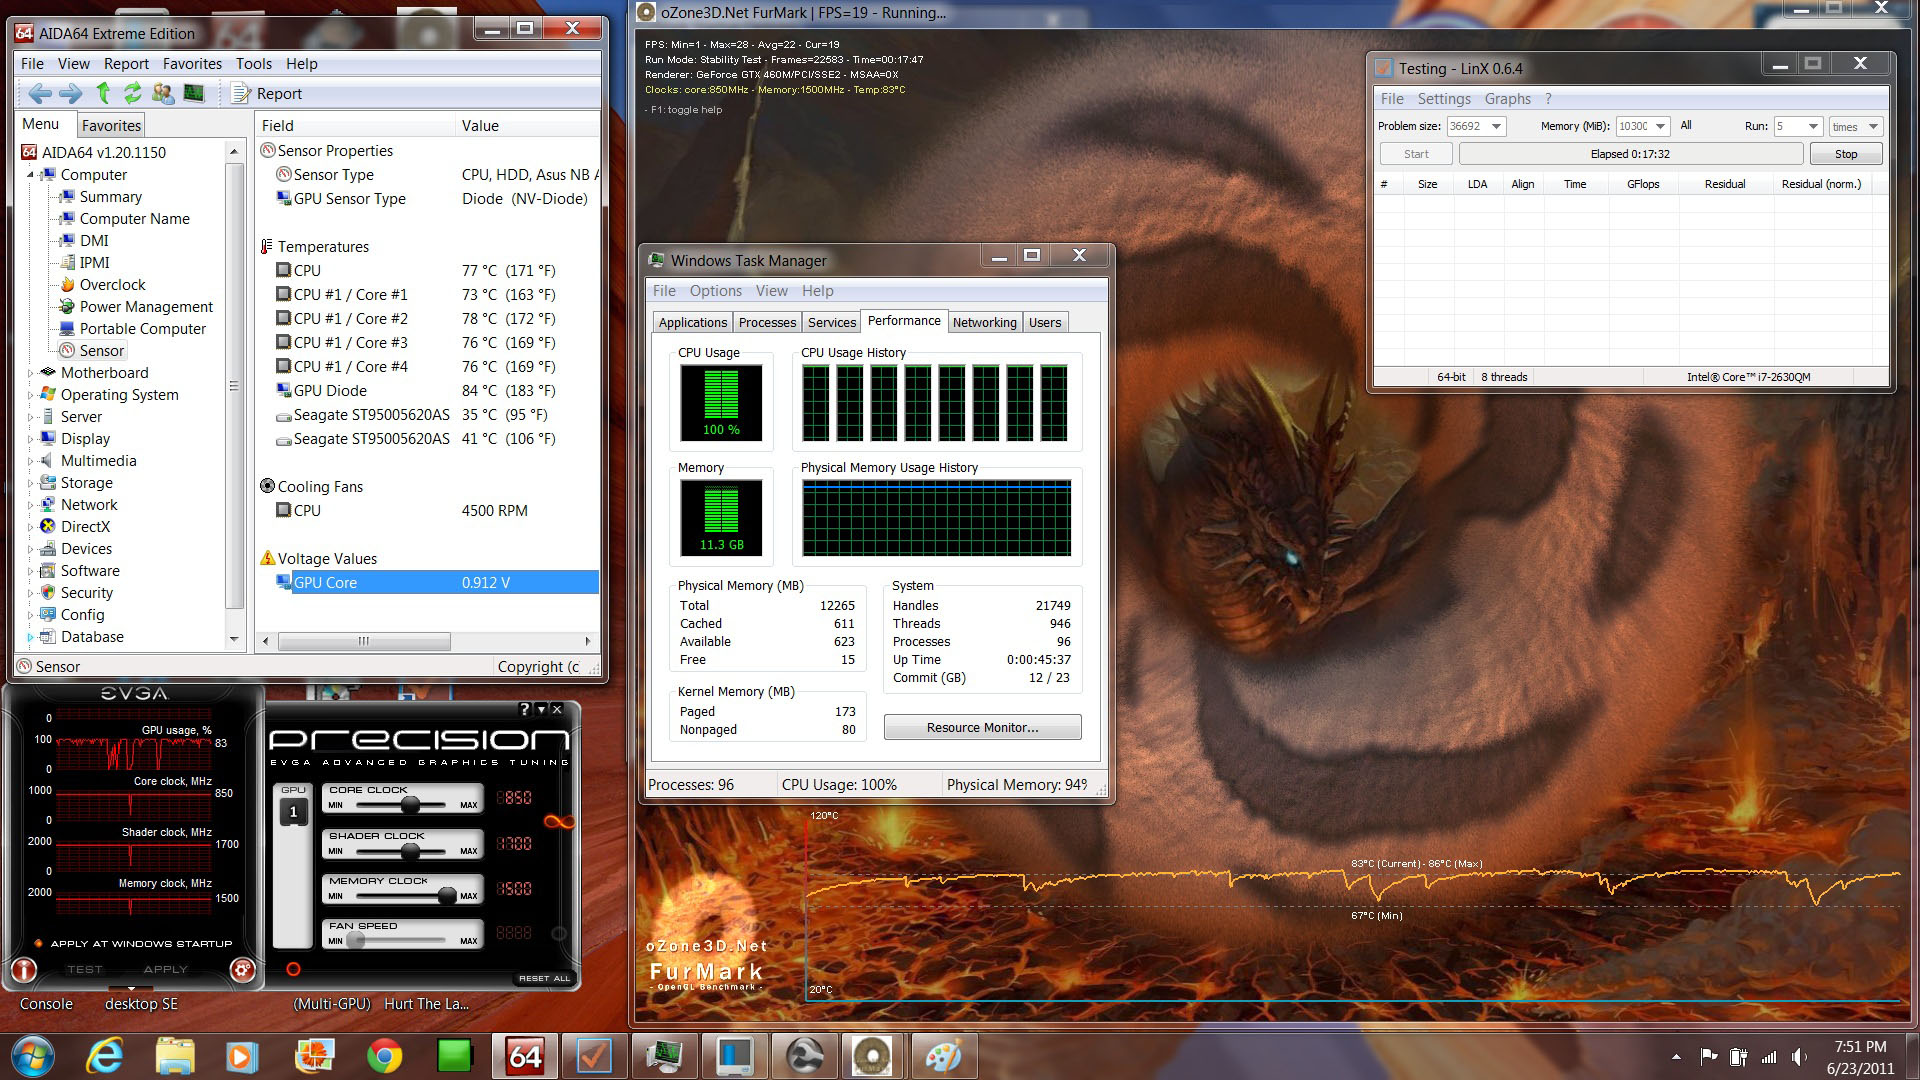This screenshot has width=1920, height=1080.
Task: Open Problem size dropdown in LinX
Action: pyautogui.click(x=1496, y=126)
